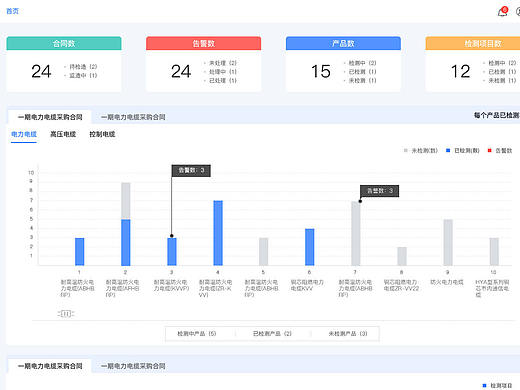Click 告警数: 3 tooltip above bar 7
The image size is (520, 390).
pos(379,191)
